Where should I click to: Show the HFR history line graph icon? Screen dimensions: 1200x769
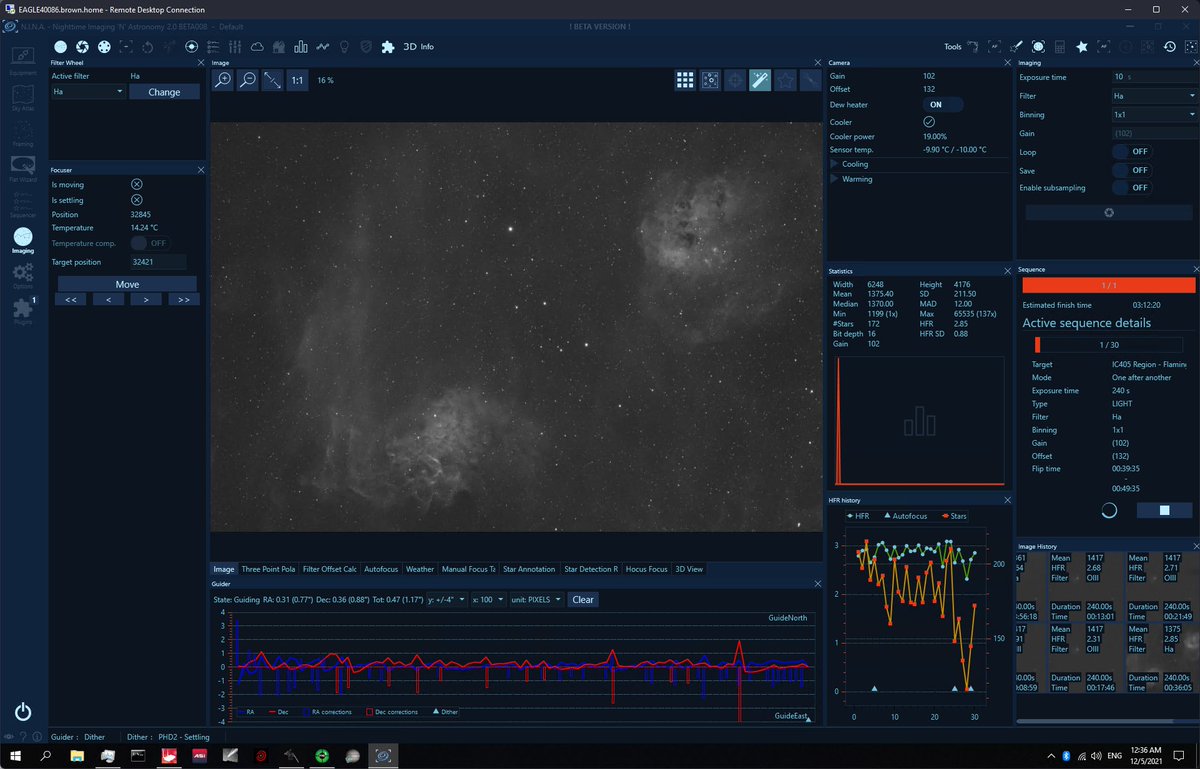click(x=323, y=46)
